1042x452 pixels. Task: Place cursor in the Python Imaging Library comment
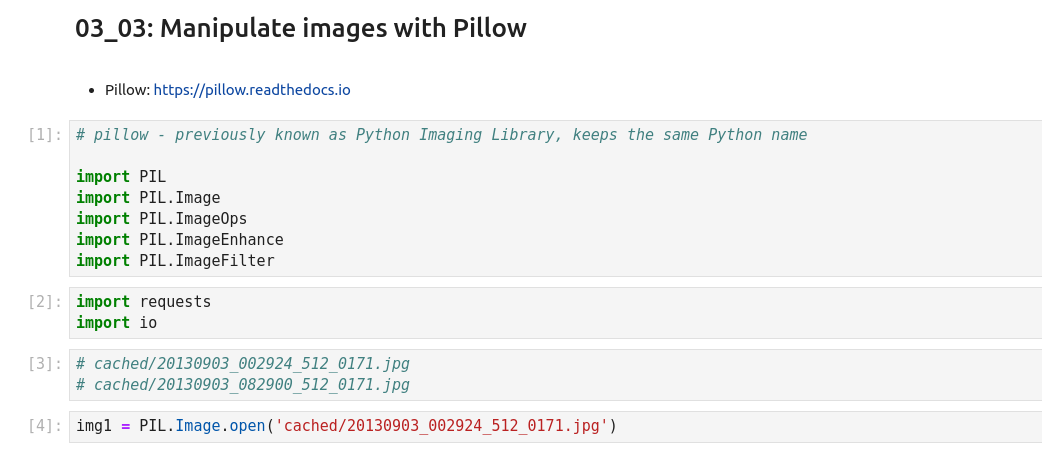point(440,135)
